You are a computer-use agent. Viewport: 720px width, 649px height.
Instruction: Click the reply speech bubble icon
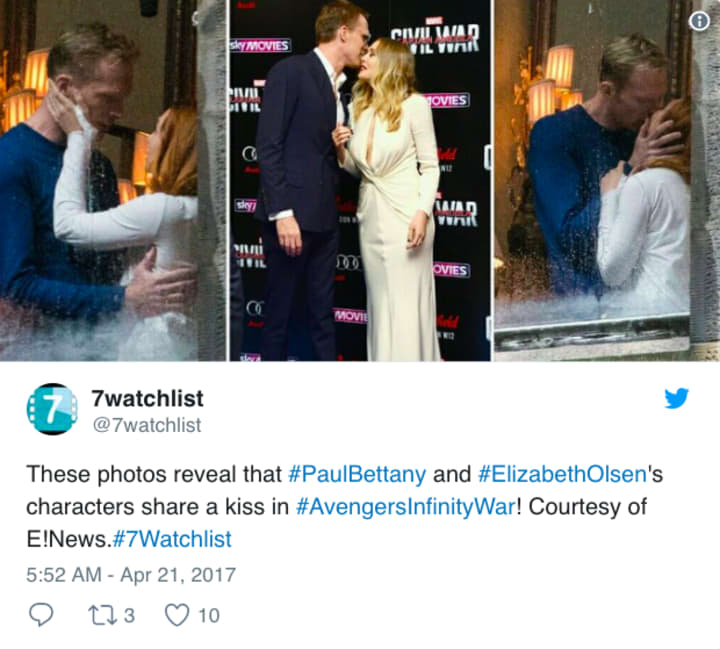41,615
